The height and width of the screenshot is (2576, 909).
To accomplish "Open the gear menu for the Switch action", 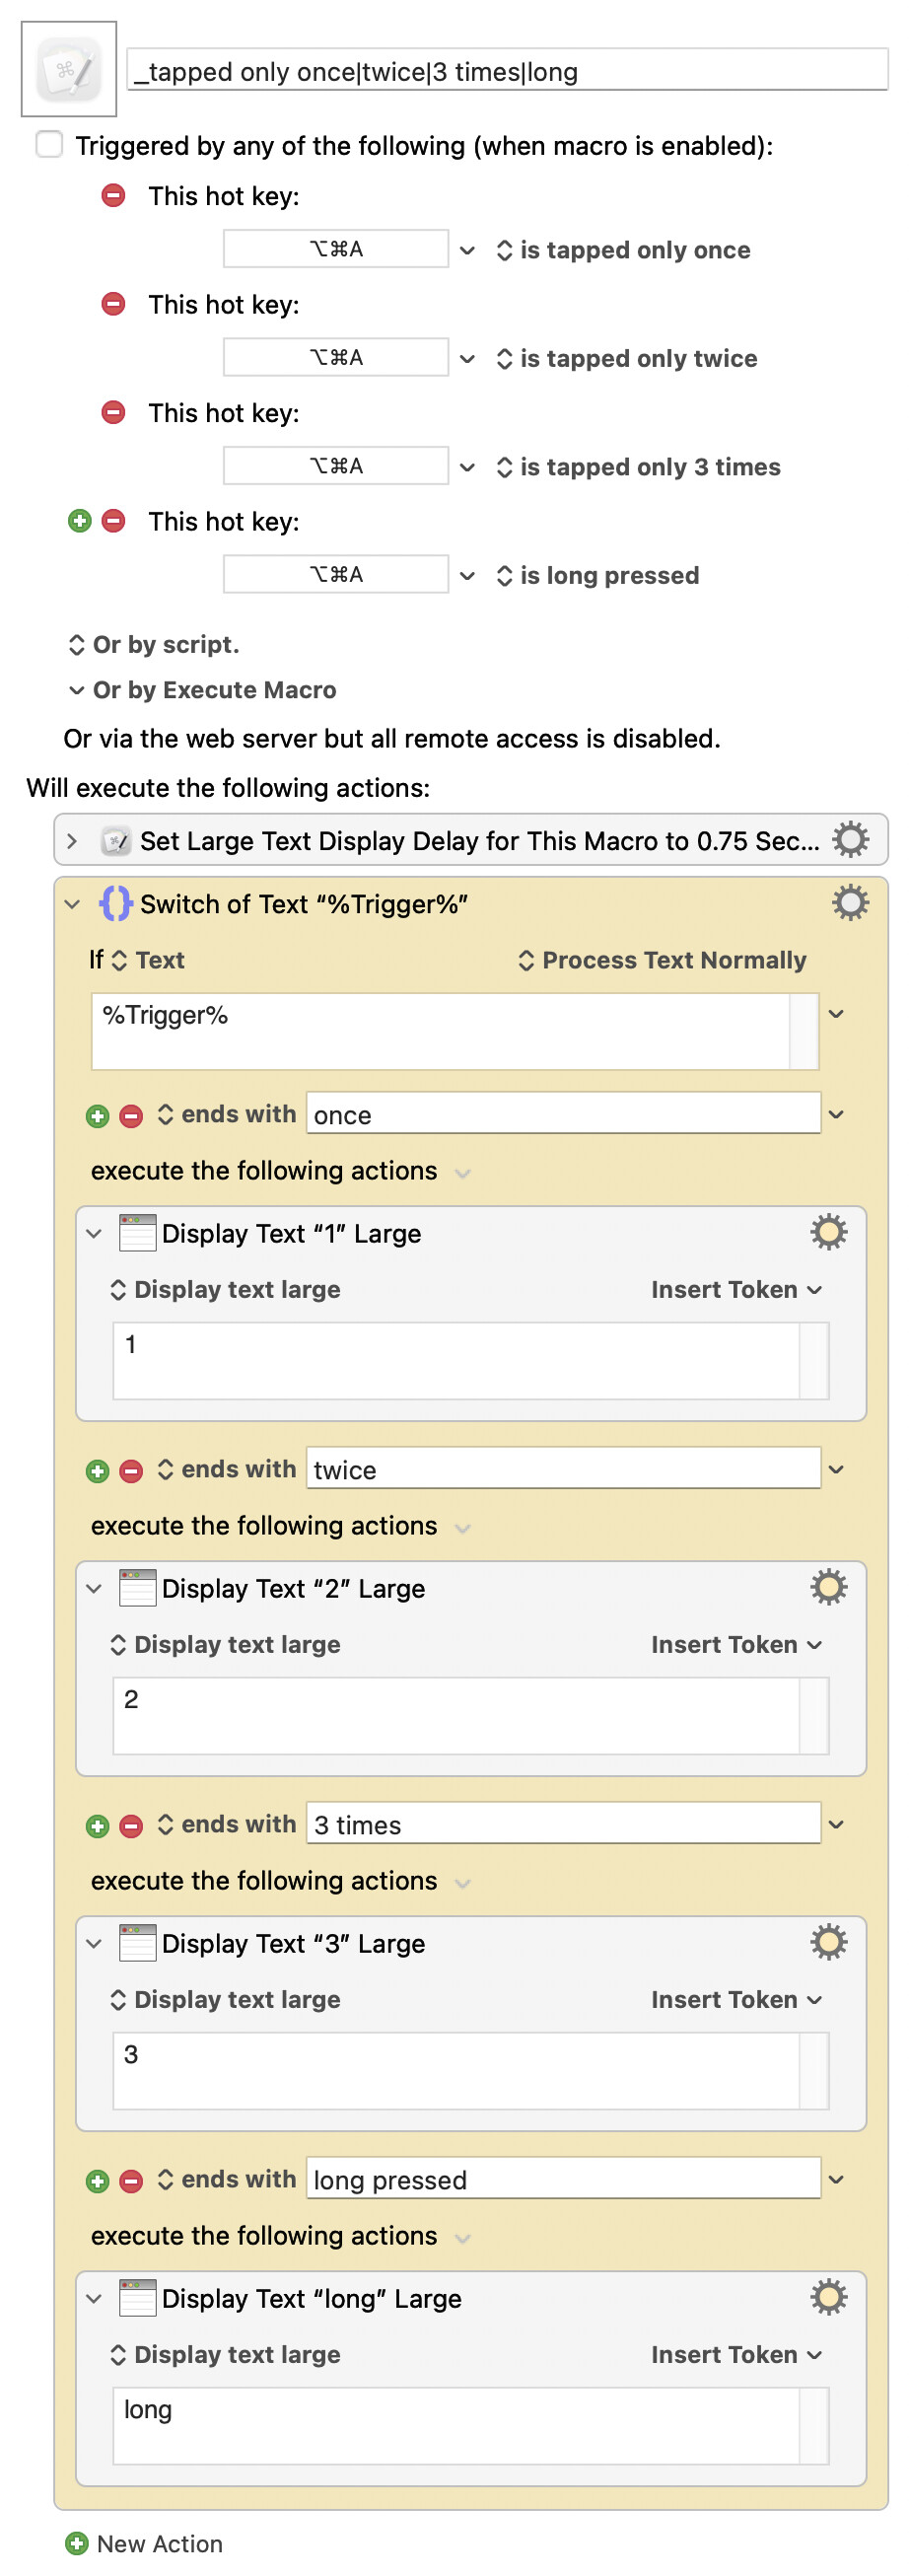I will pos(849,903).
